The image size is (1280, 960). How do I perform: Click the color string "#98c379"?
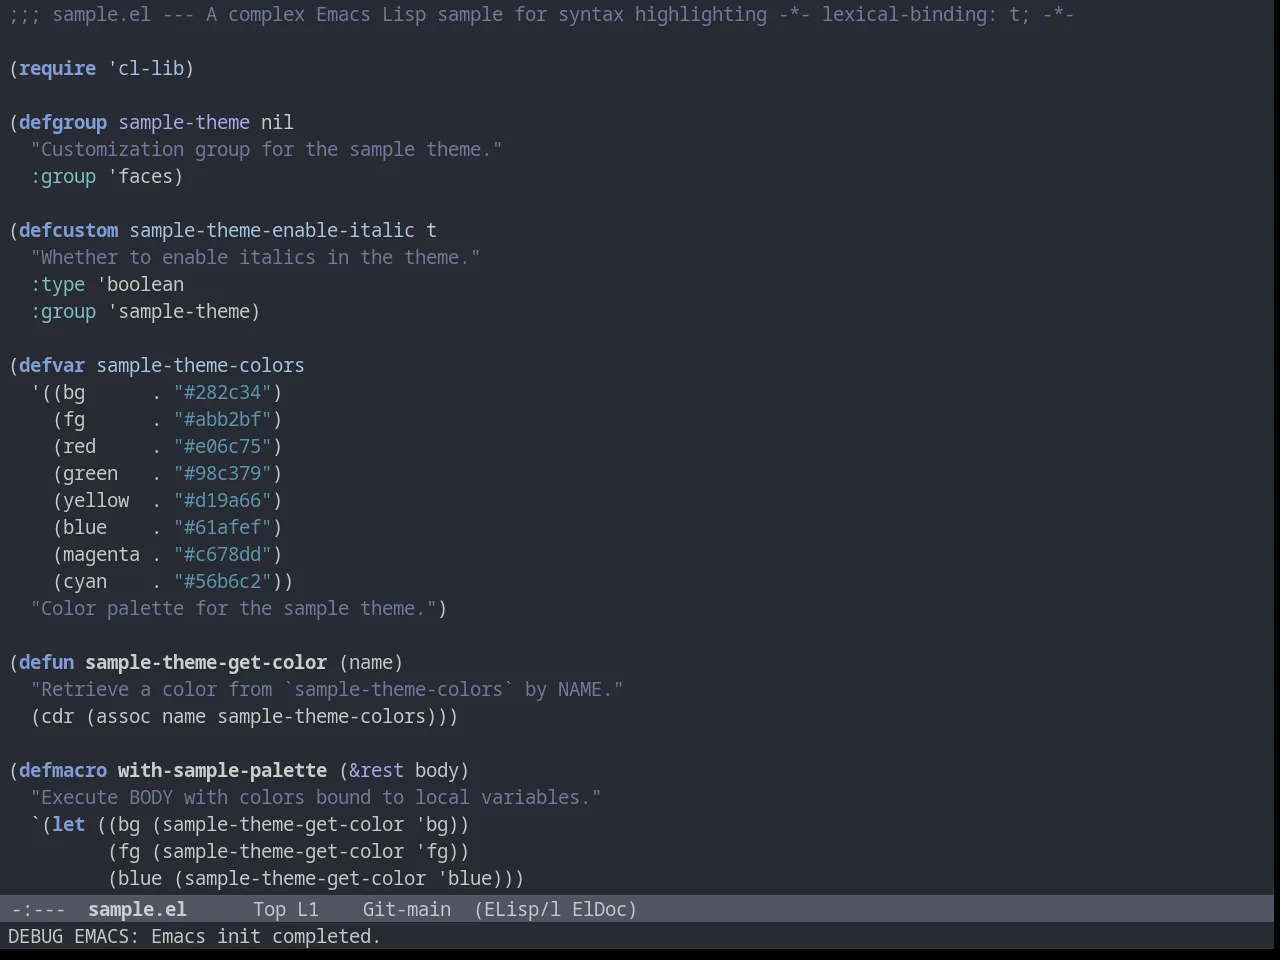(x=222, y=473)
